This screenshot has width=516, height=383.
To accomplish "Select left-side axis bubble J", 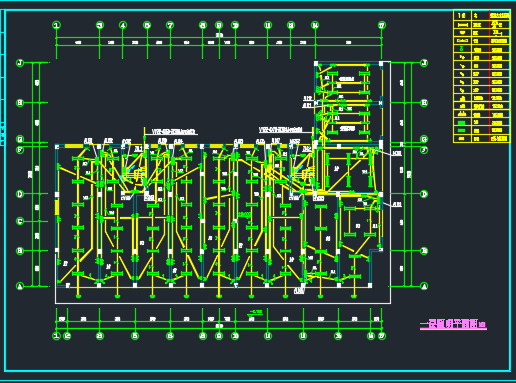I will point(20,63).
